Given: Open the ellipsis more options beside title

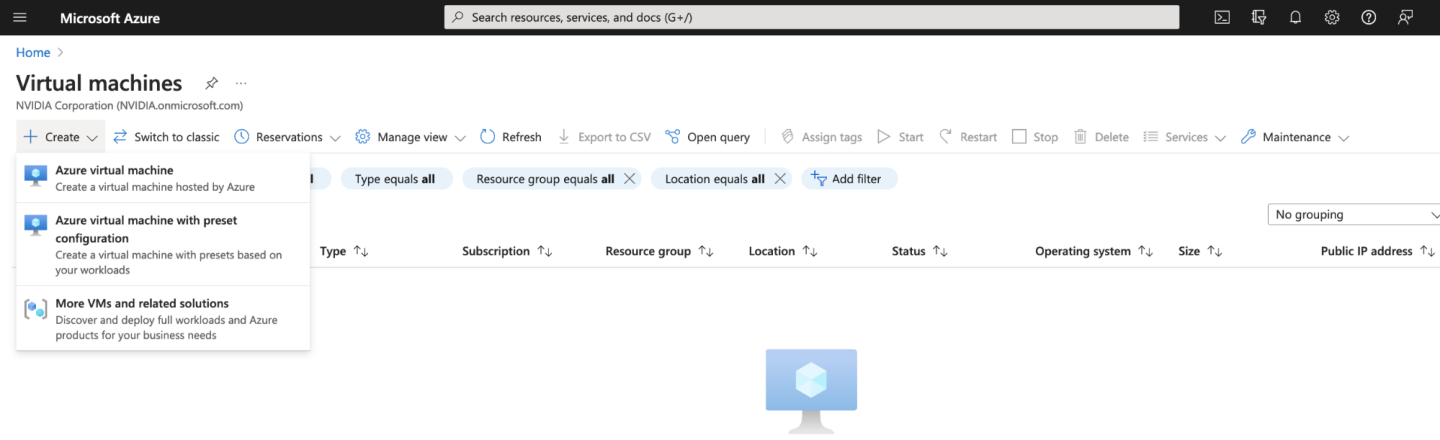Looking at the screenshot, I should [241, 83].
